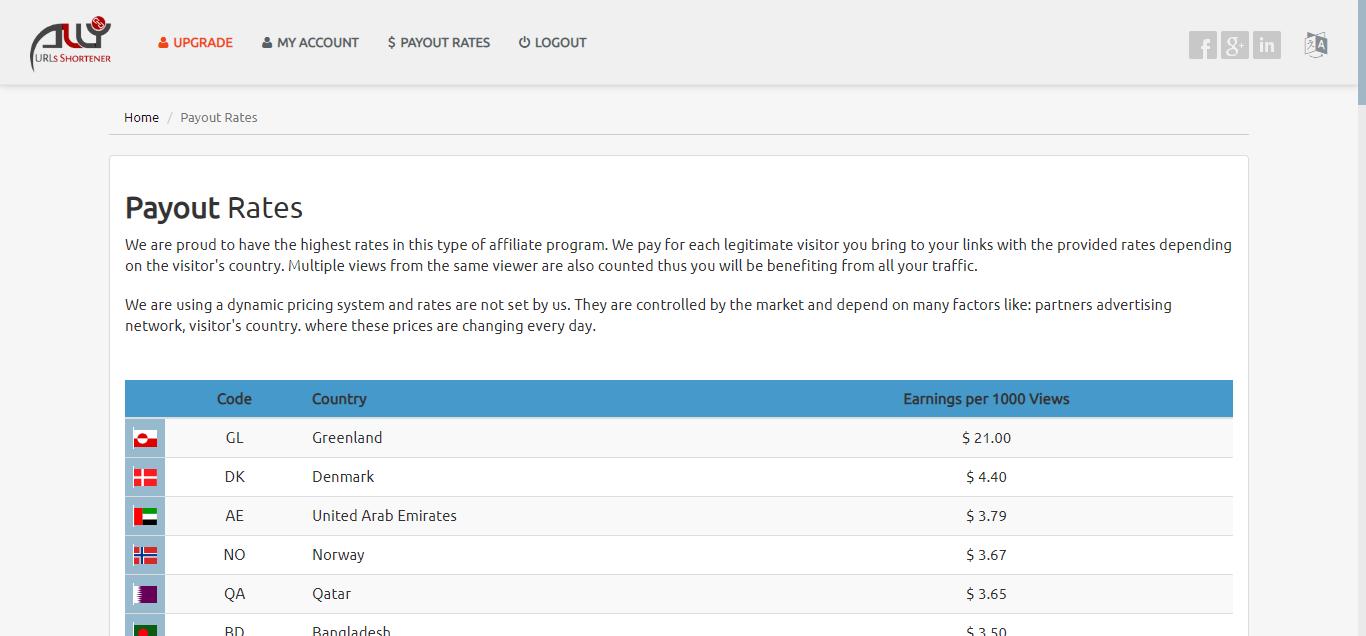Open the LinkedIn social icon
The height and width of the screenshot is (636, 1366).
1267,45
